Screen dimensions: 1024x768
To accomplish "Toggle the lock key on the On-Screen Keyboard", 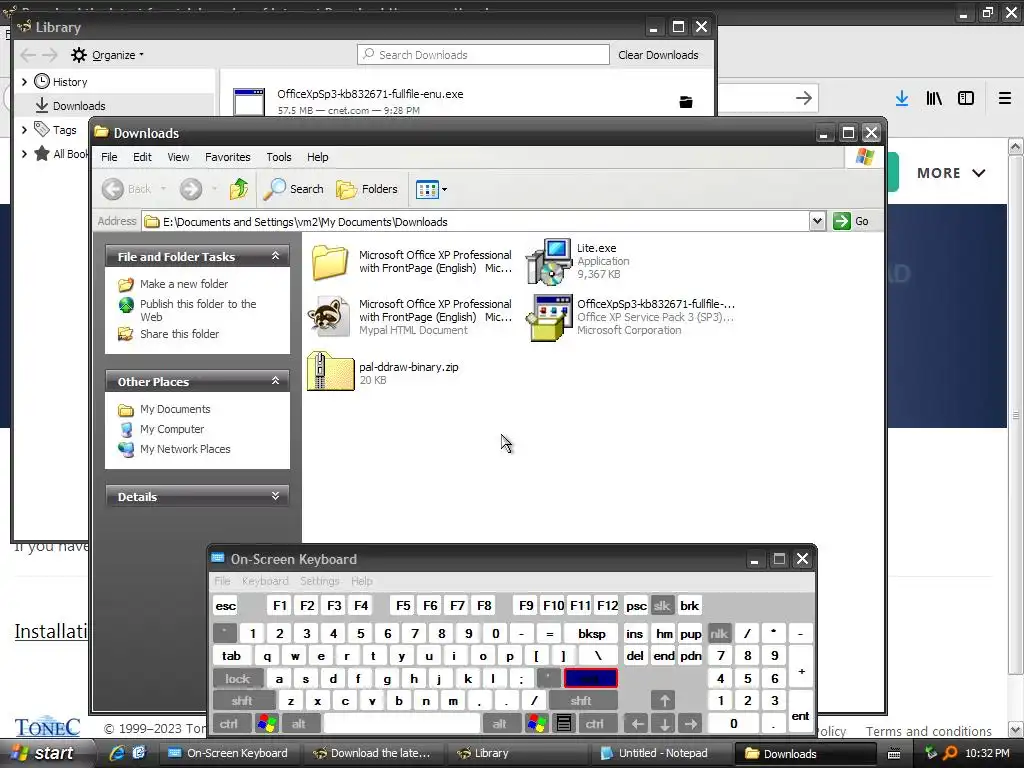I will click(238, 679).
